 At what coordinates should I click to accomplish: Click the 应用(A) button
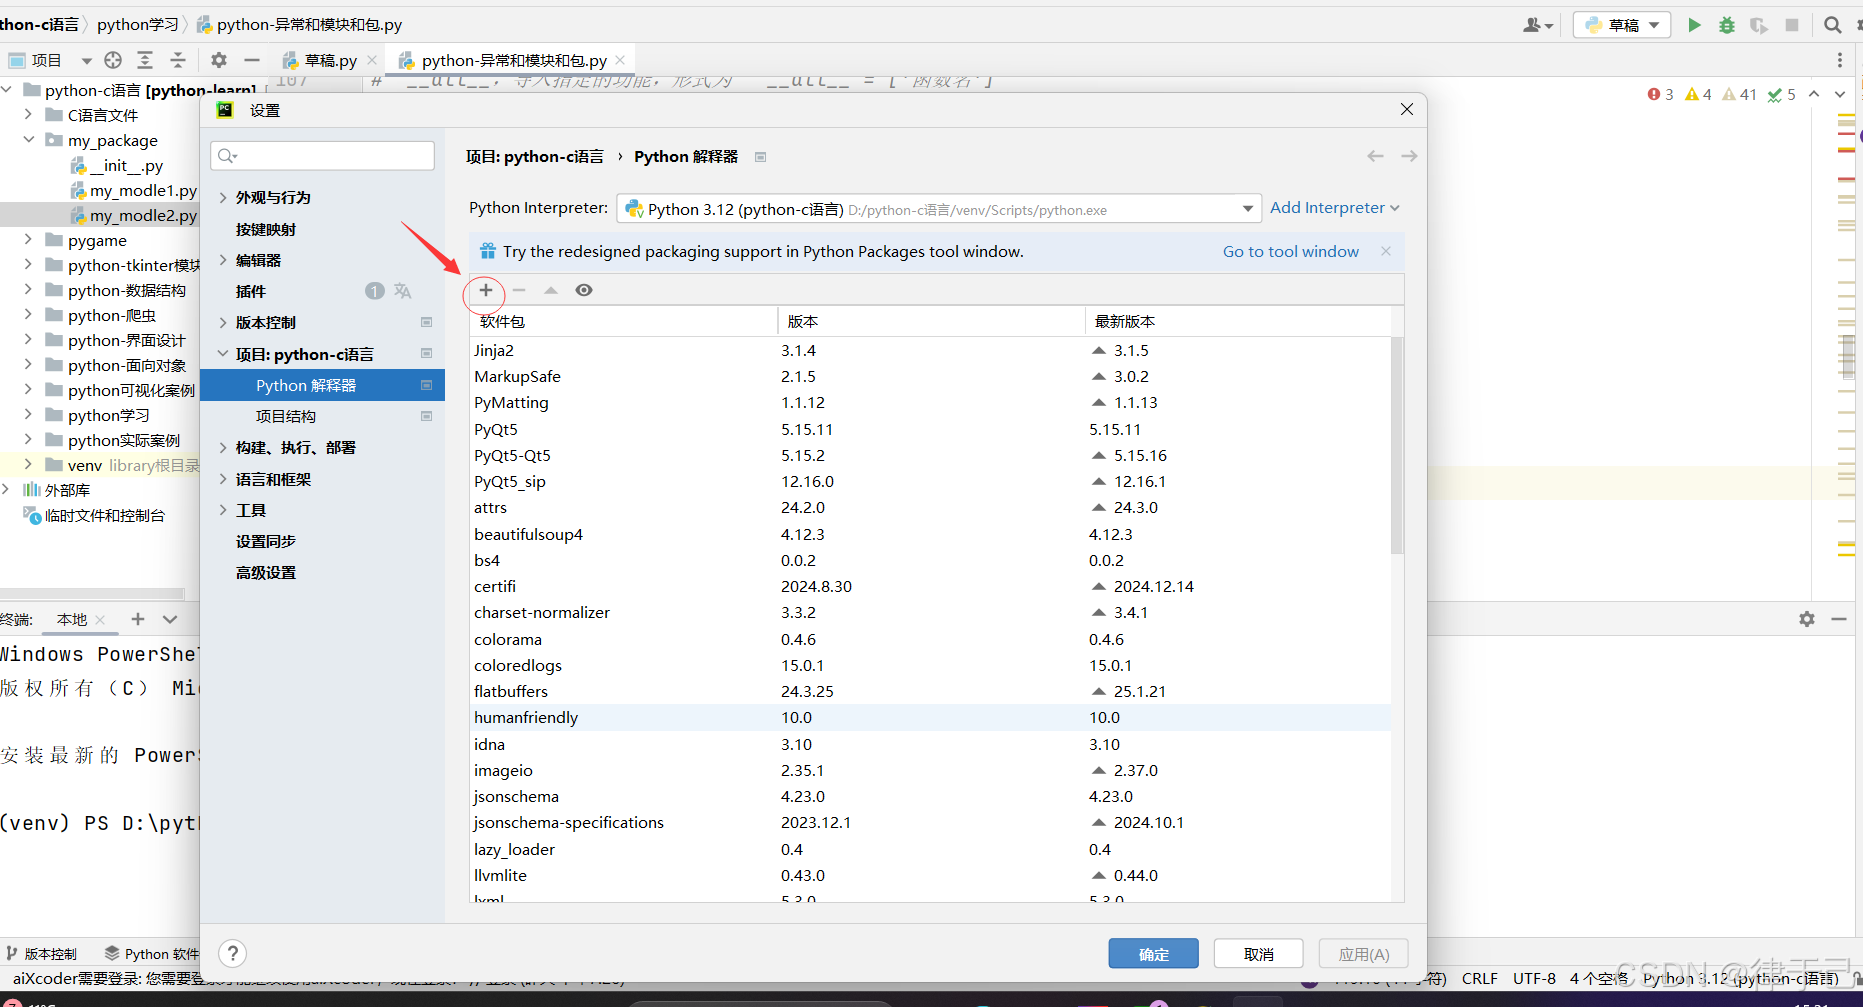1364,954
